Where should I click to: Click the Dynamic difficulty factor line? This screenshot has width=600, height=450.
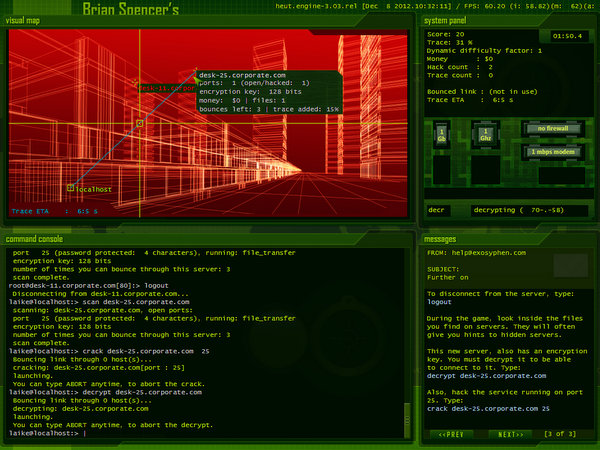pos(484,51)
